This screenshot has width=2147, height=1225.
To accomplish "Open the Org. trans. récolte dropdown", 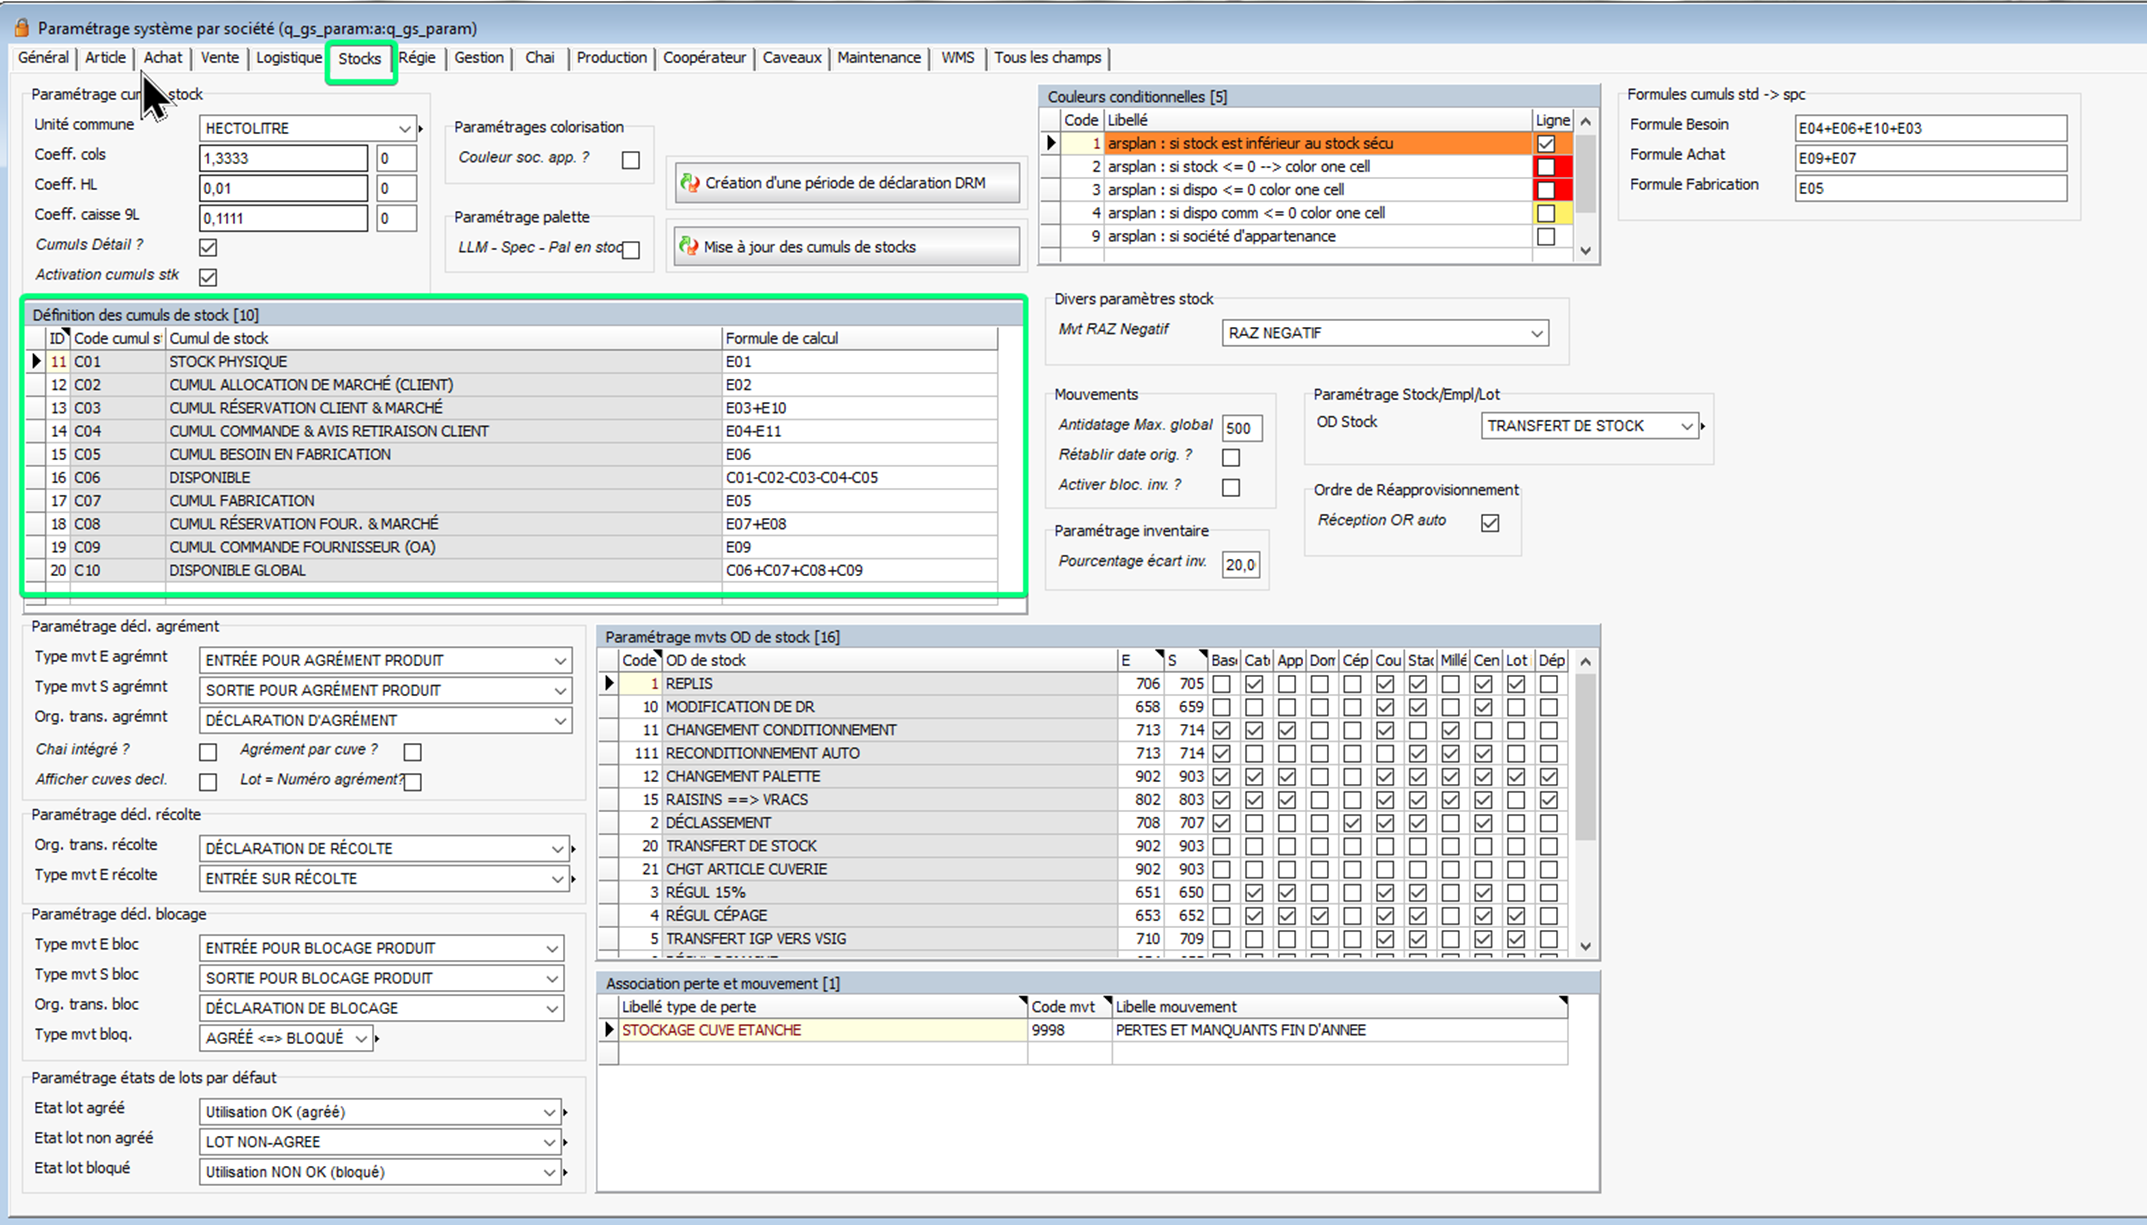I will (557, 849).
